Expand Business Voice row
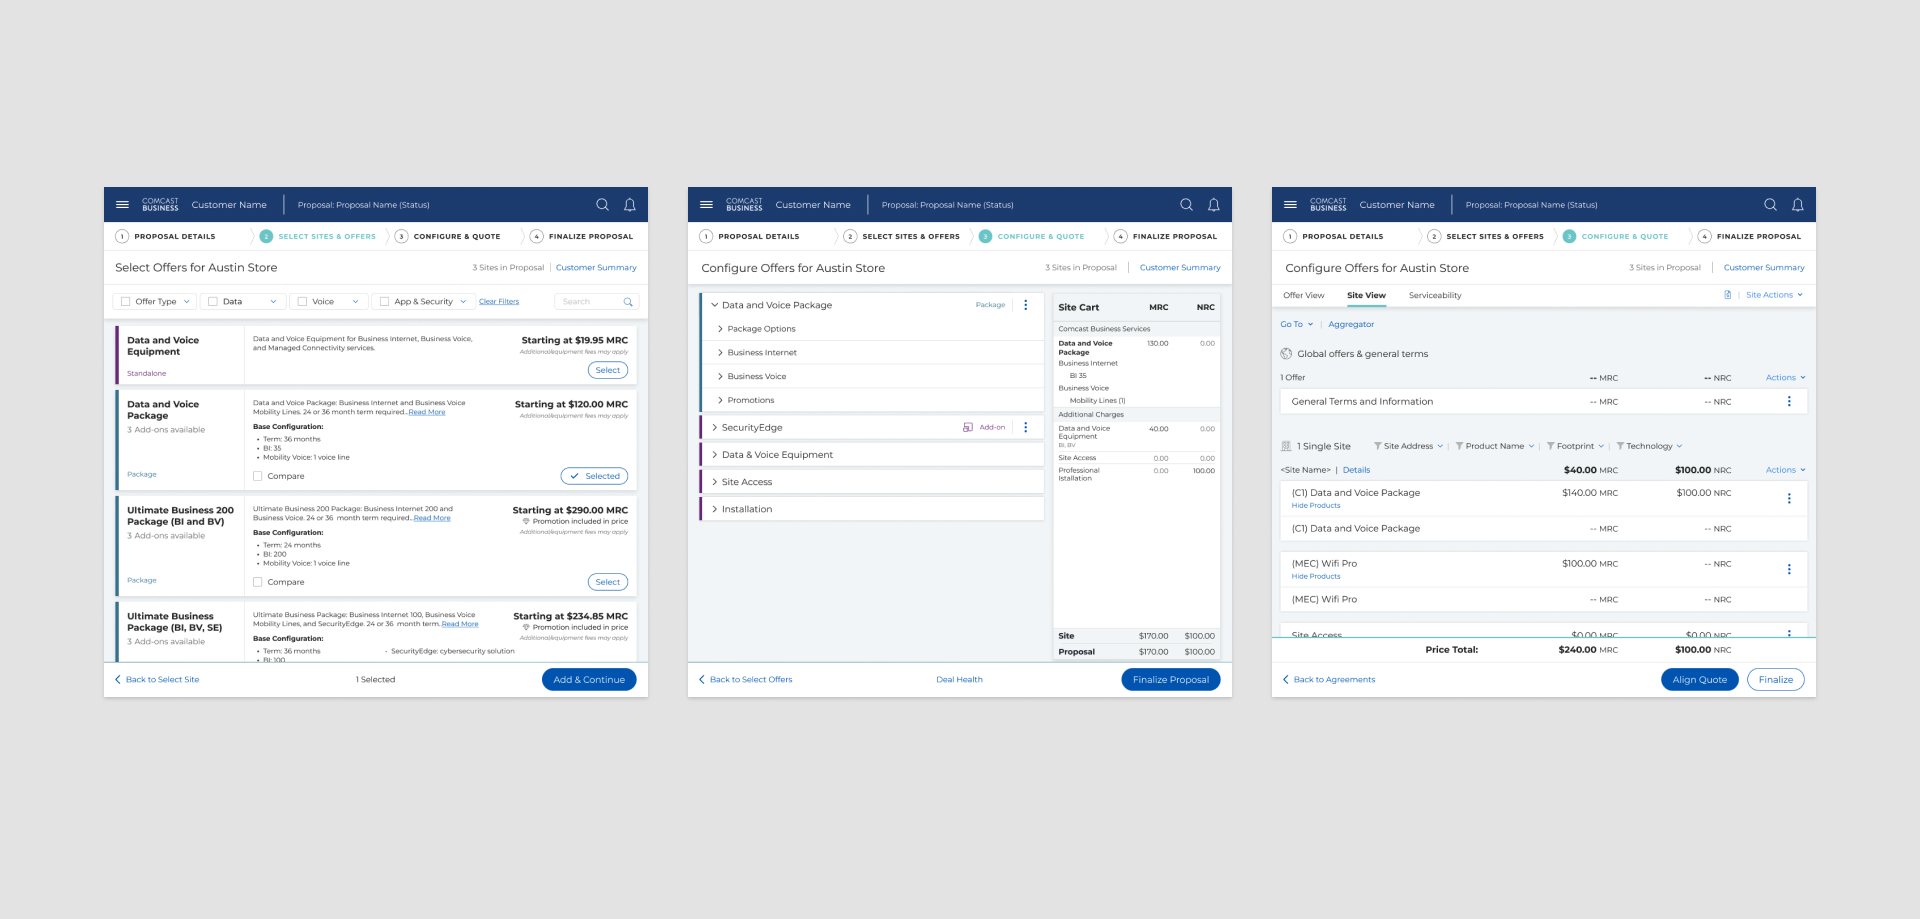Image resolution: width=1920 pixels, height=919 pixels. pos(720,376)
